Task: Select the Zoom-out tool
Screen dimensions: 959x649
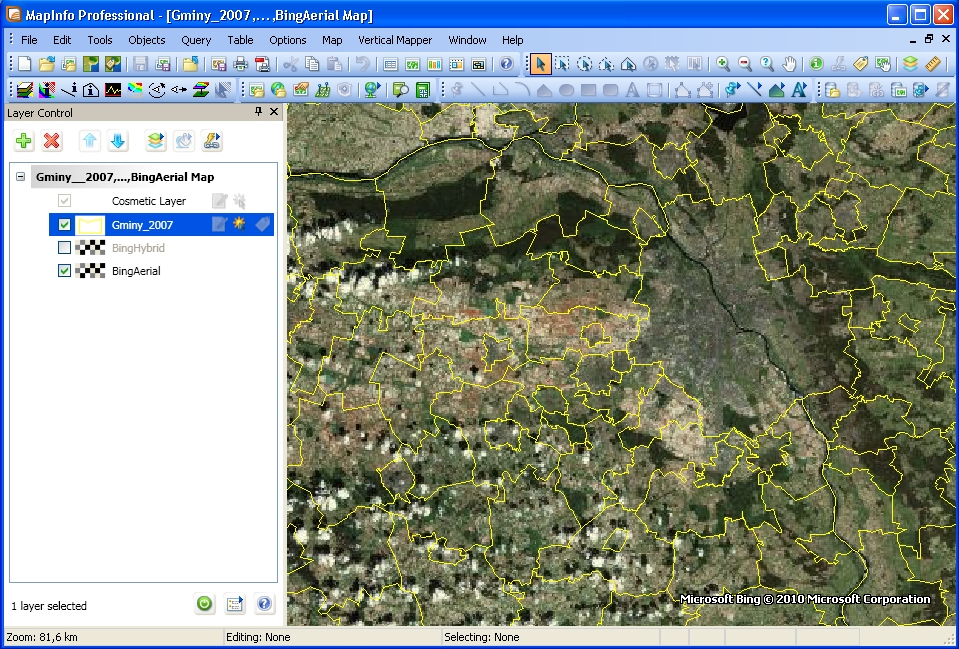Action: pyautogui.click(x=744, y=64)
